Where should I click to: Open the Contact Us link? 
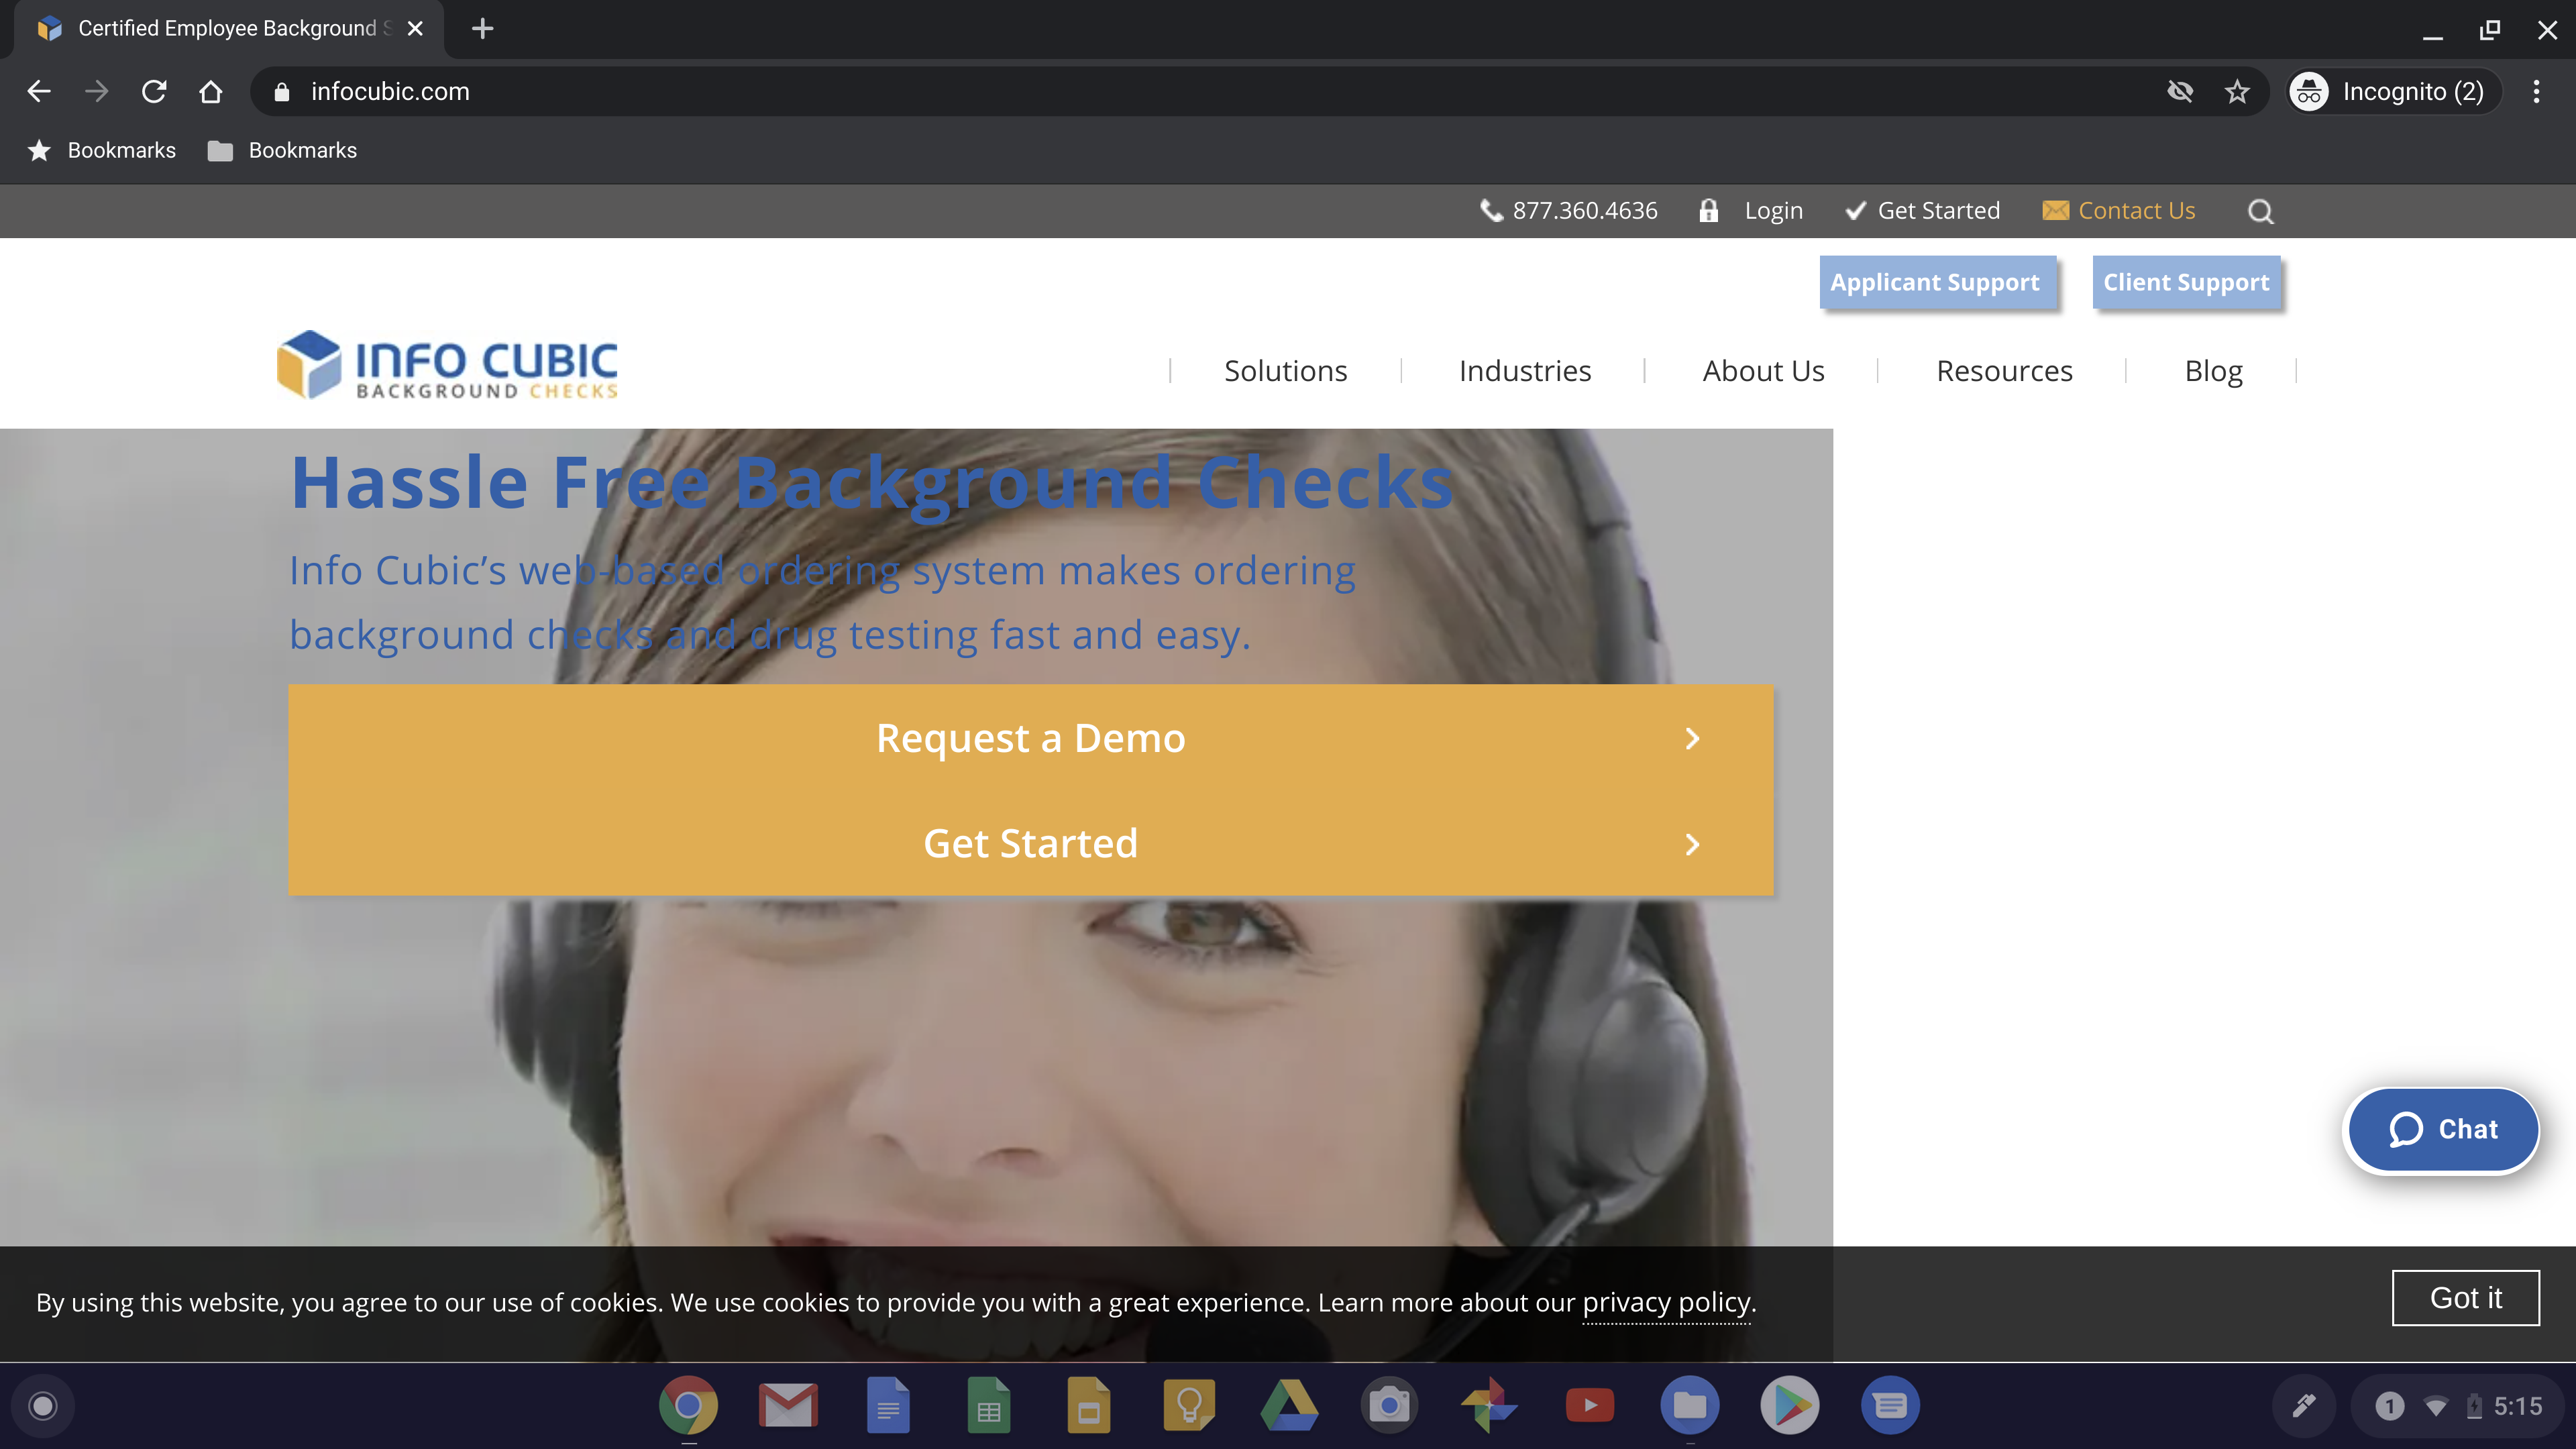(x=2119, y=211)
